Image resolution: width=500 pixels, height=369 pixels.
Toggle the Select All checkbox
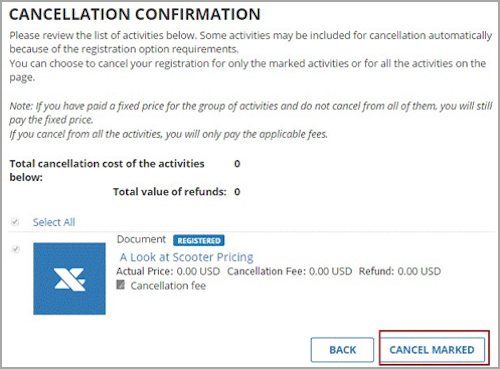point(15,222)
